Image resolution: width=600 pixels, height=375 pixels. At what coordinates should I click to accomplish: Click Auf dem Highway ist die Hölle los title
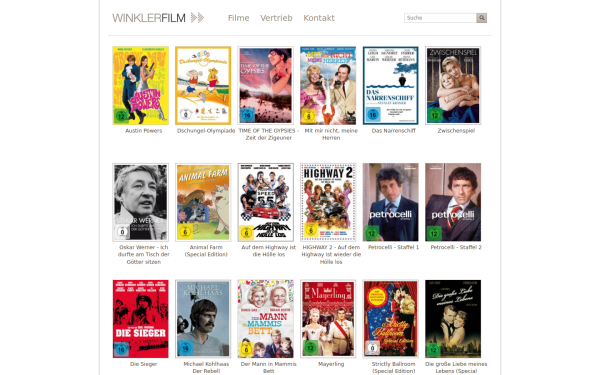point(269,251)
